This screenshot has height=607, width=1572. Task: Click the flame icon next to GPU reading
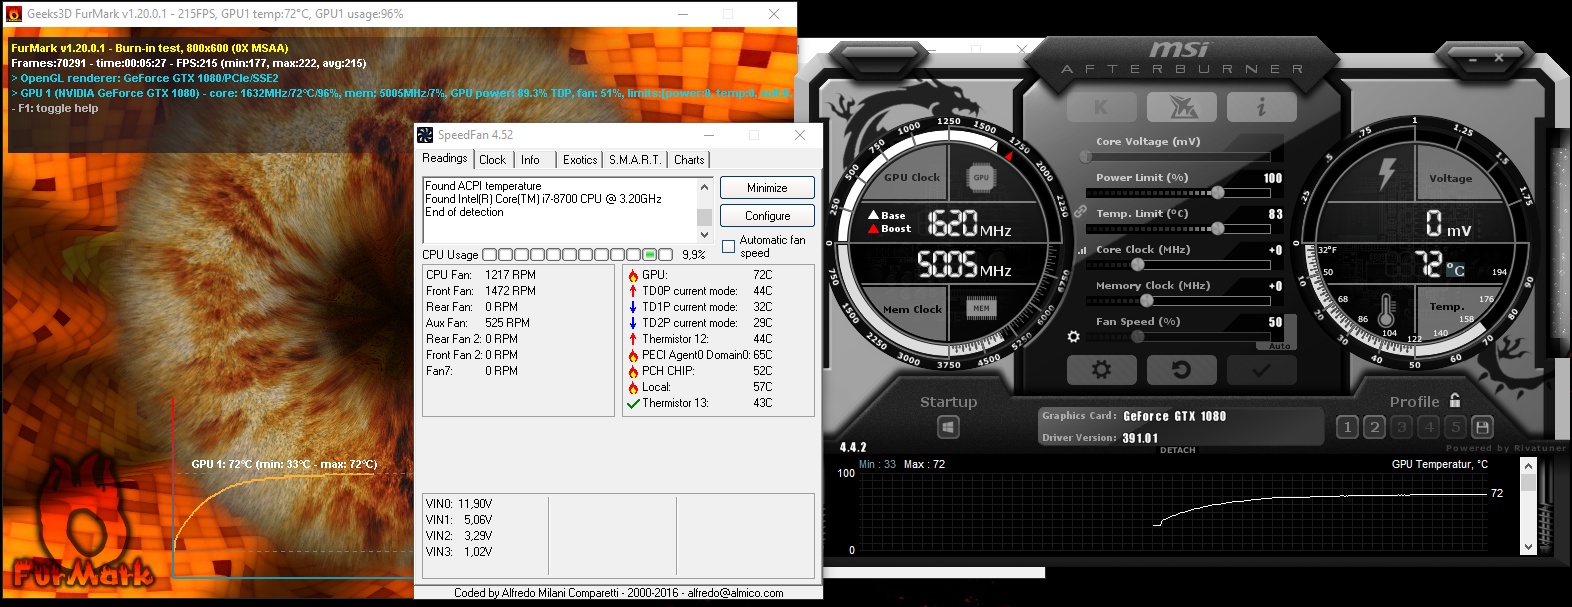point(633,275)
